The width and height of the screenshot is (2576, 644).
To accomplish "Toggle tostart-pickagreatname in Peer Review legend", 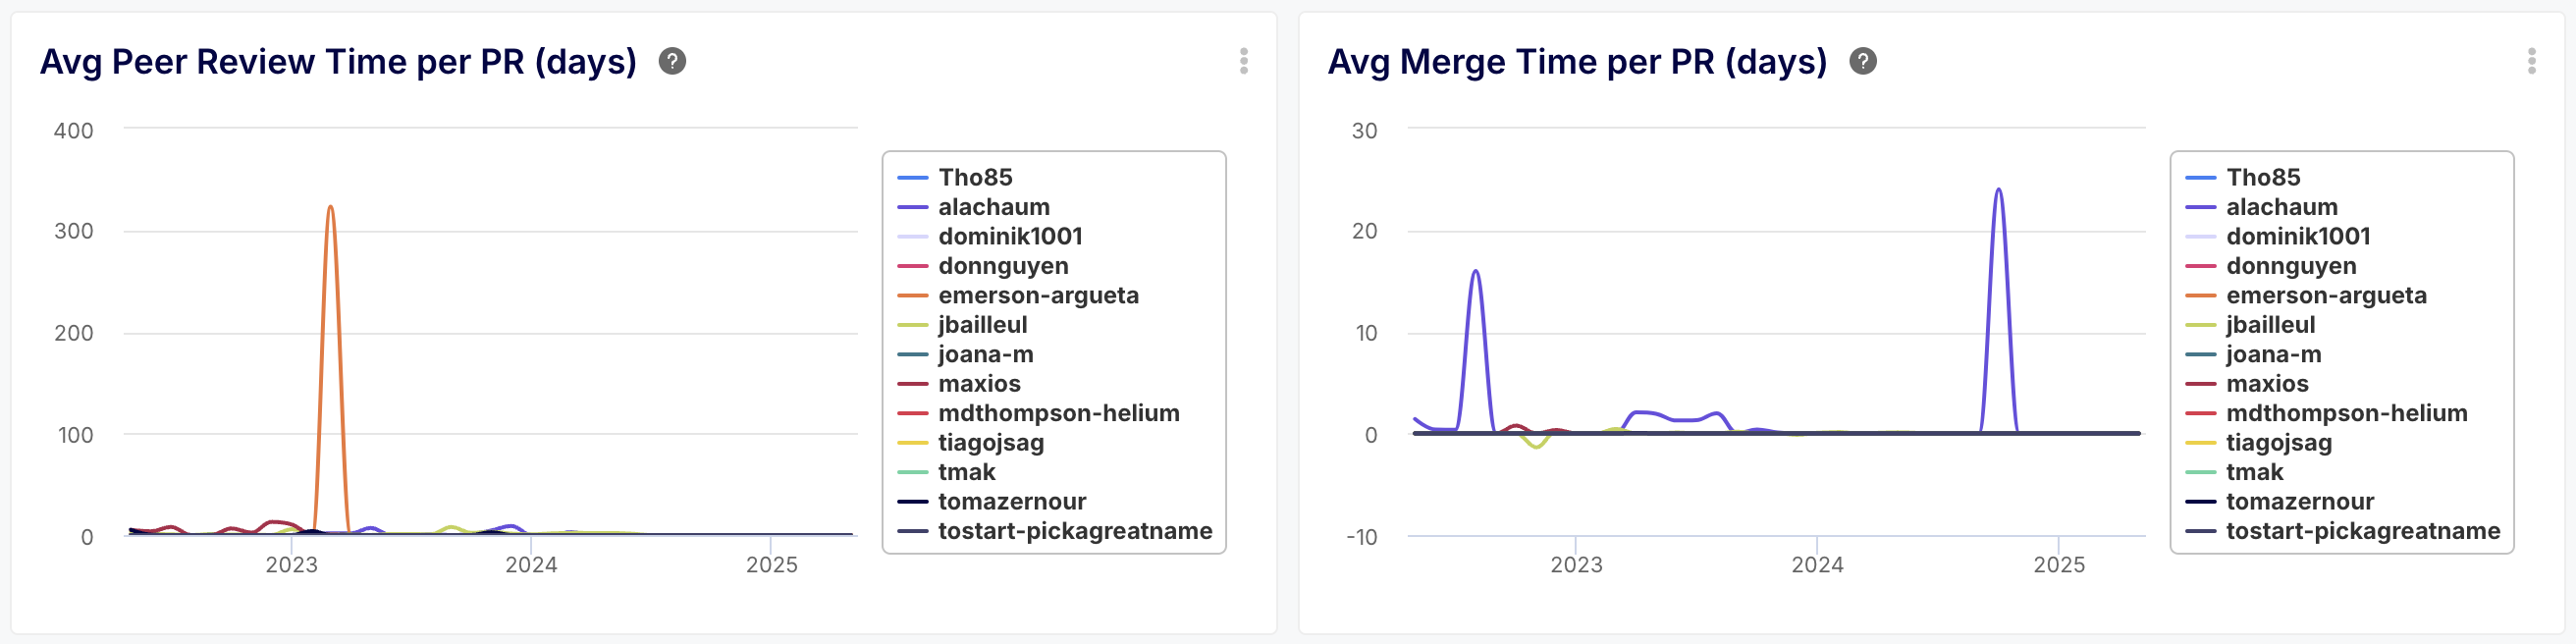I will pyautogui.click(x=1074, y=531).
